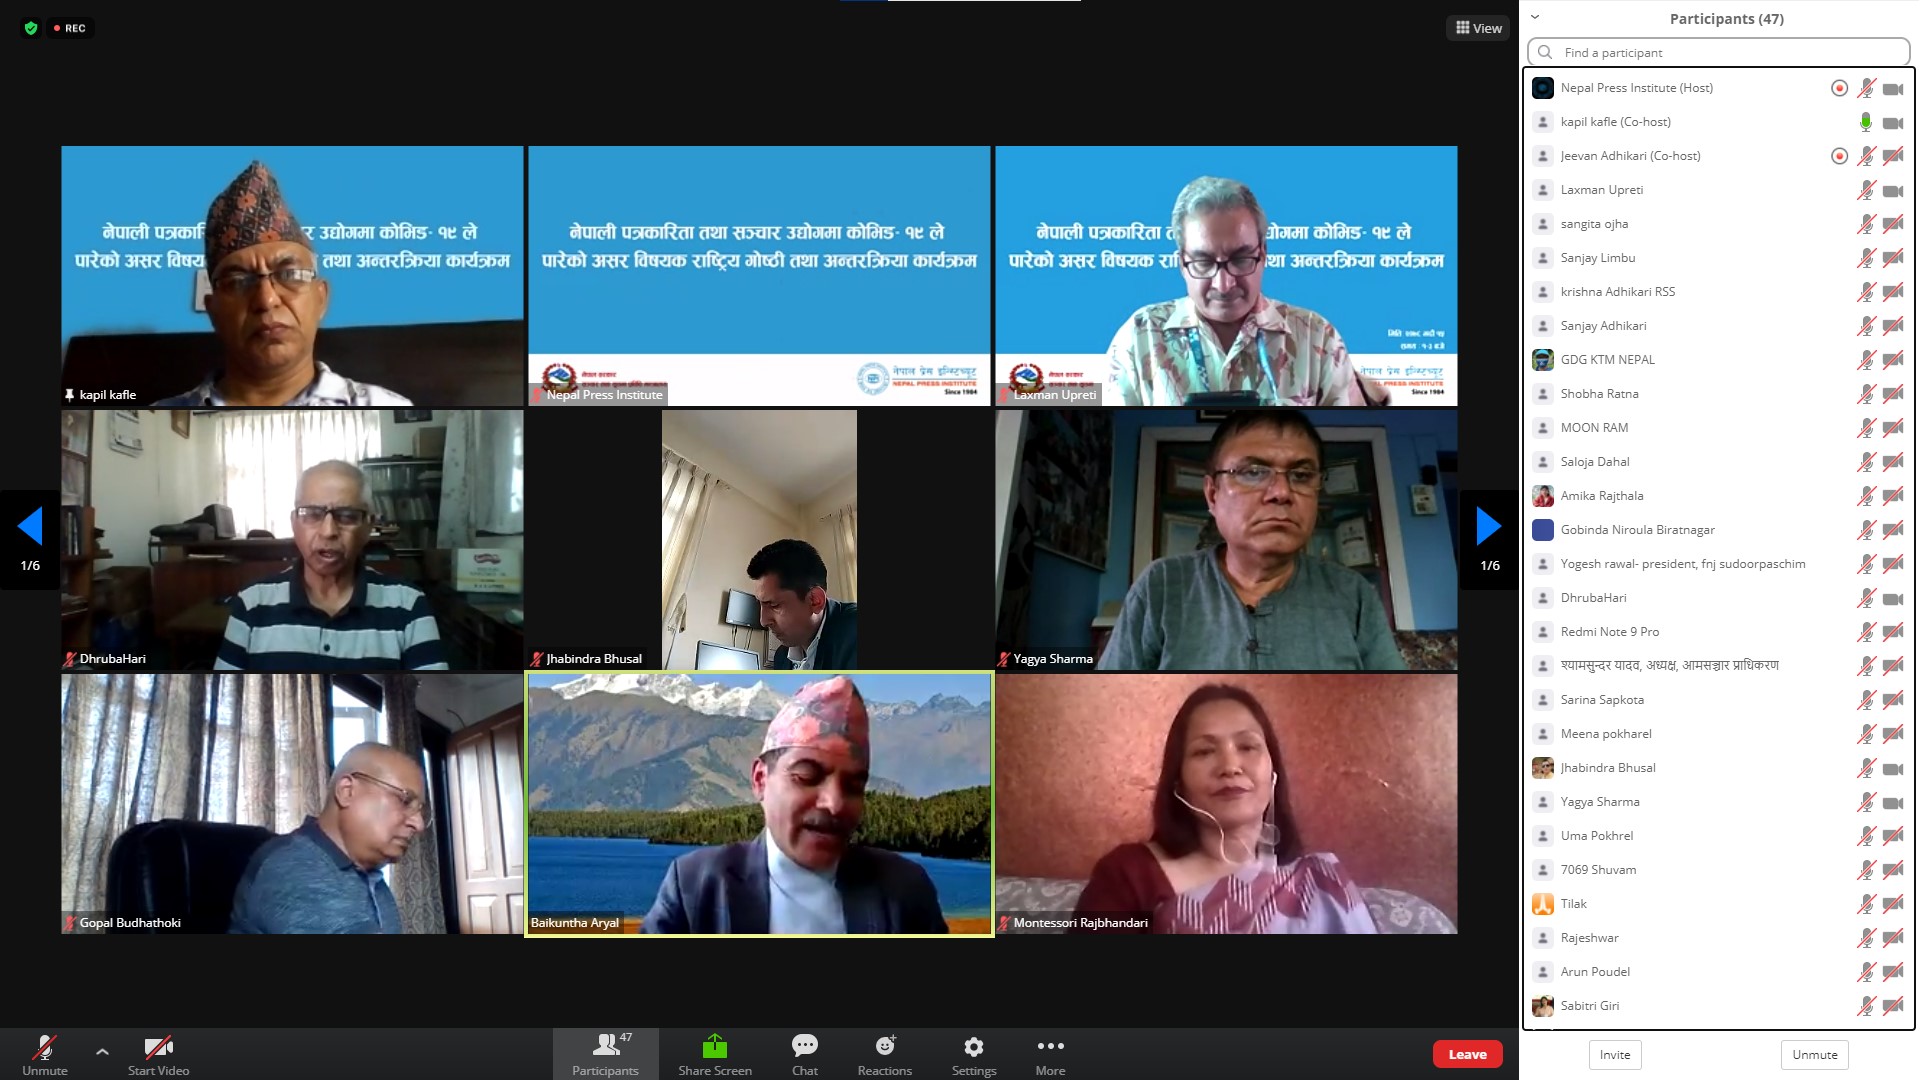This screenshot has height=1080, width=1920.
Task: Click the More options ellipsis
Action: click(1050, 1054)
